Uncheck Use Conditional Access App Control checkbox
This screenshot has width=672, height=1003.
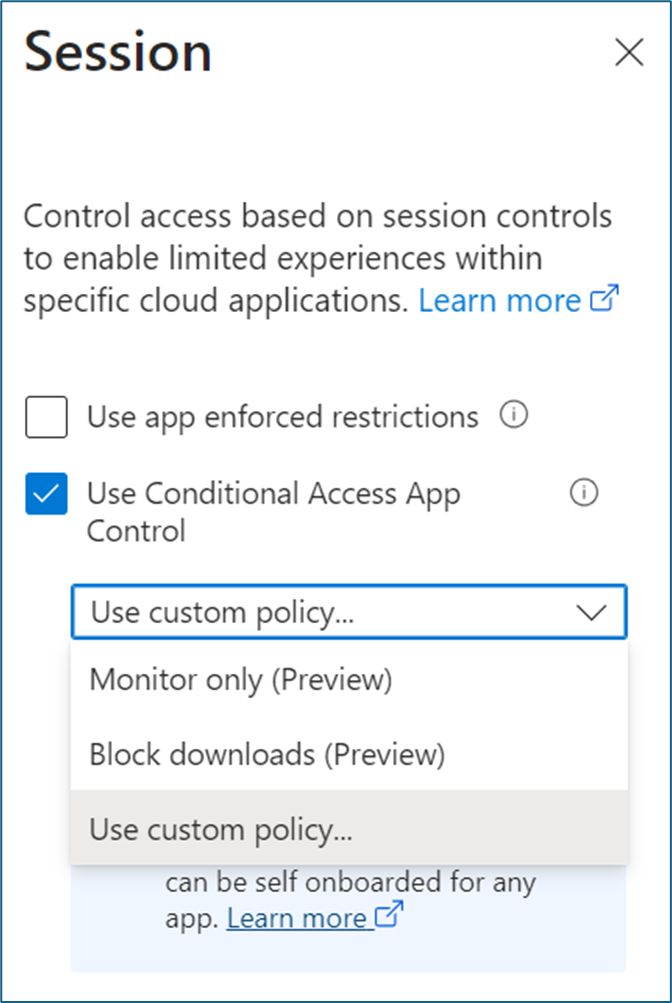[47, 494]
